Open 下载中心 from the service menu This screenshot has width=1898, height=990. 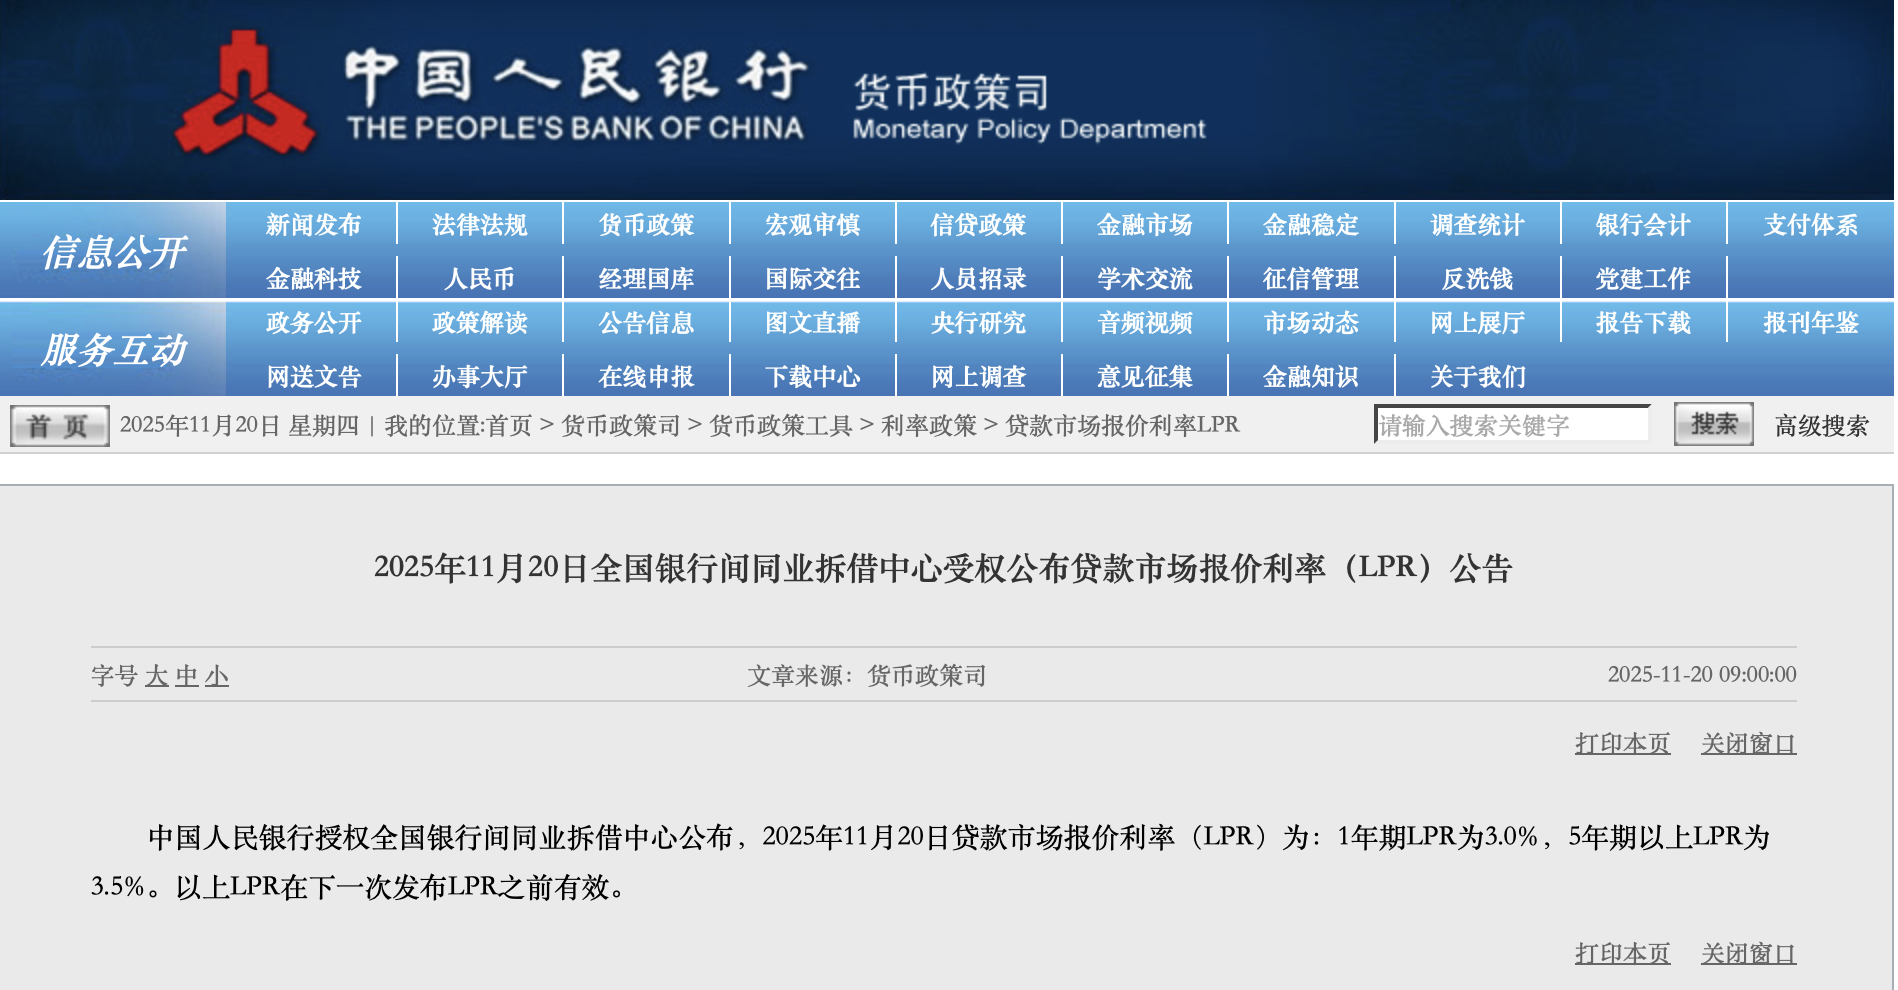point(813,376)
